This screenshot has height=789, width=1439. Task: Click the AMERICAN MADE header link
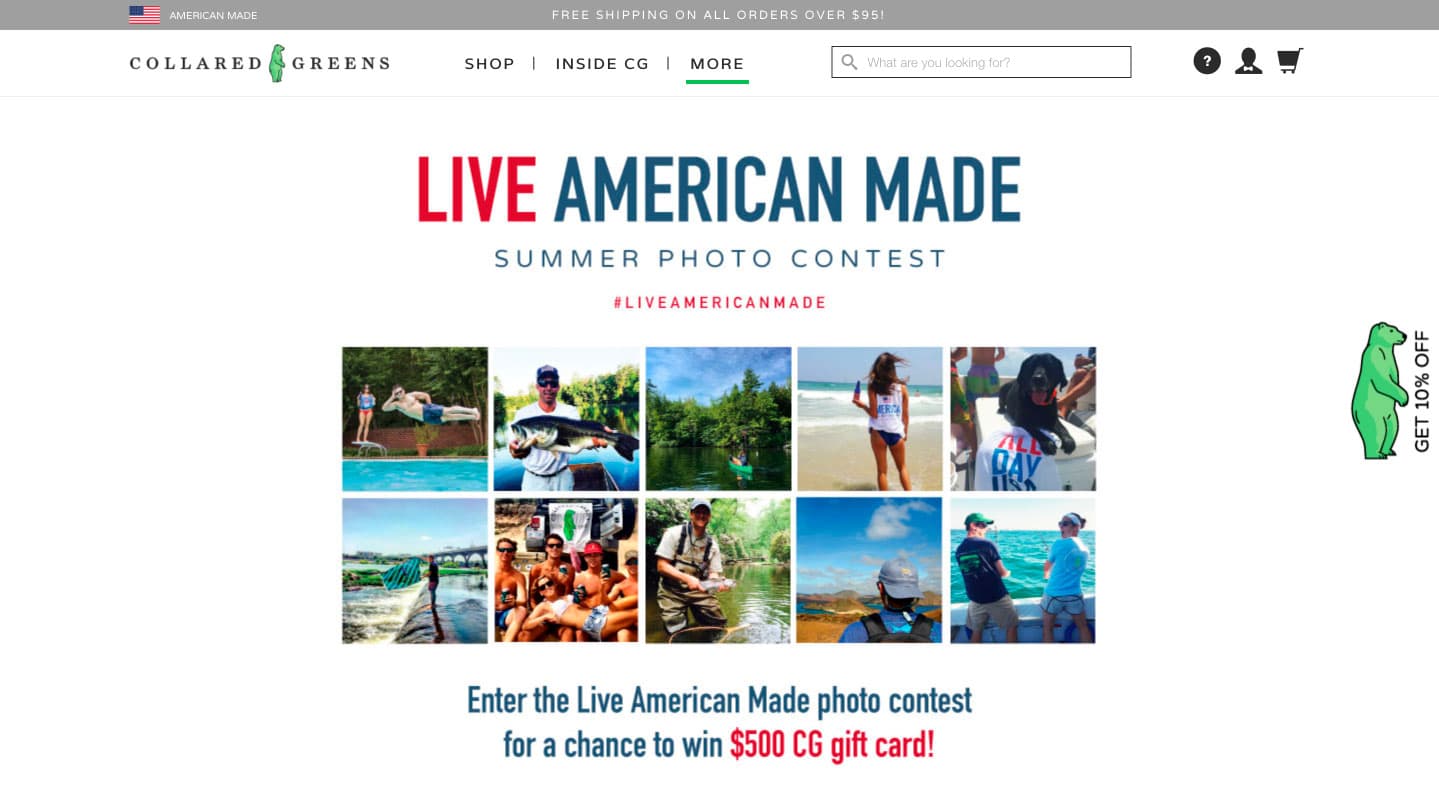pos(213,15)
